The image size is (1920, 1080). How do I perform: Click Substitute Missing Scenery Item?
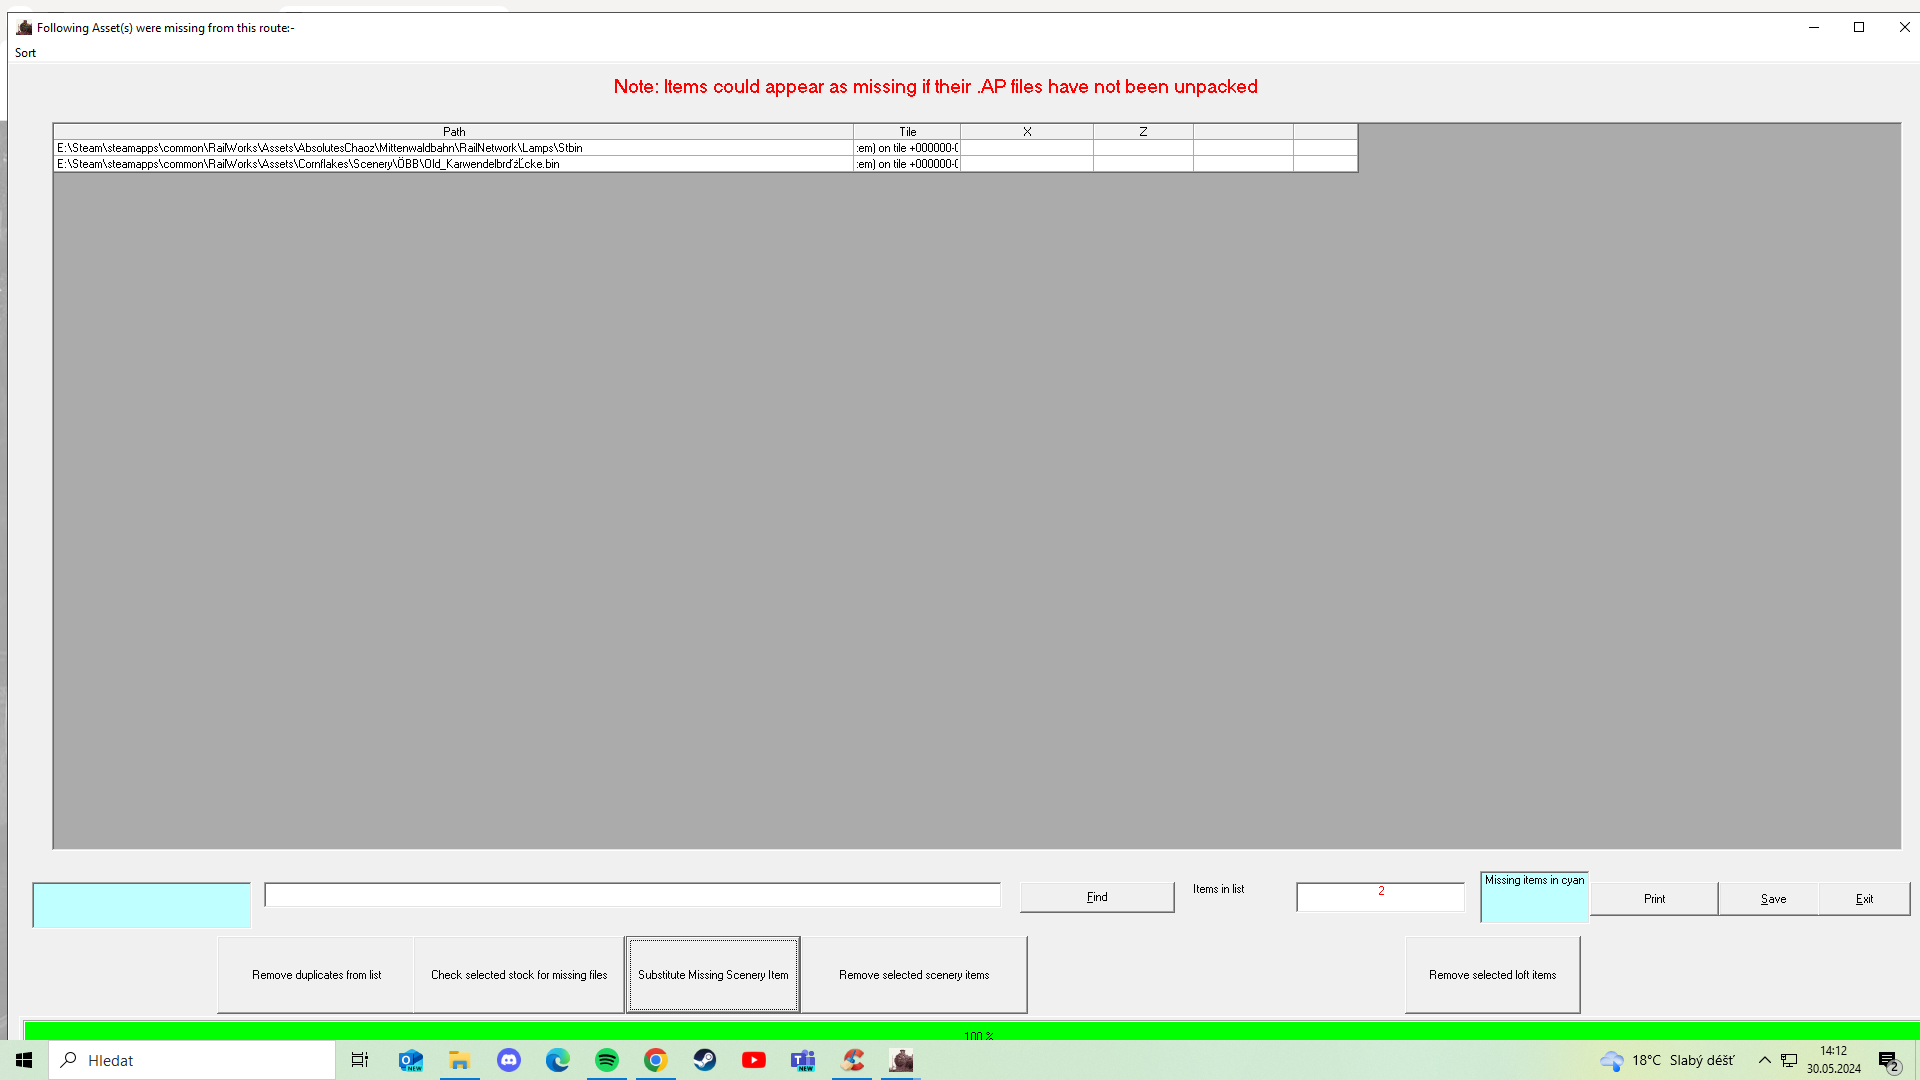pos(713,975)
